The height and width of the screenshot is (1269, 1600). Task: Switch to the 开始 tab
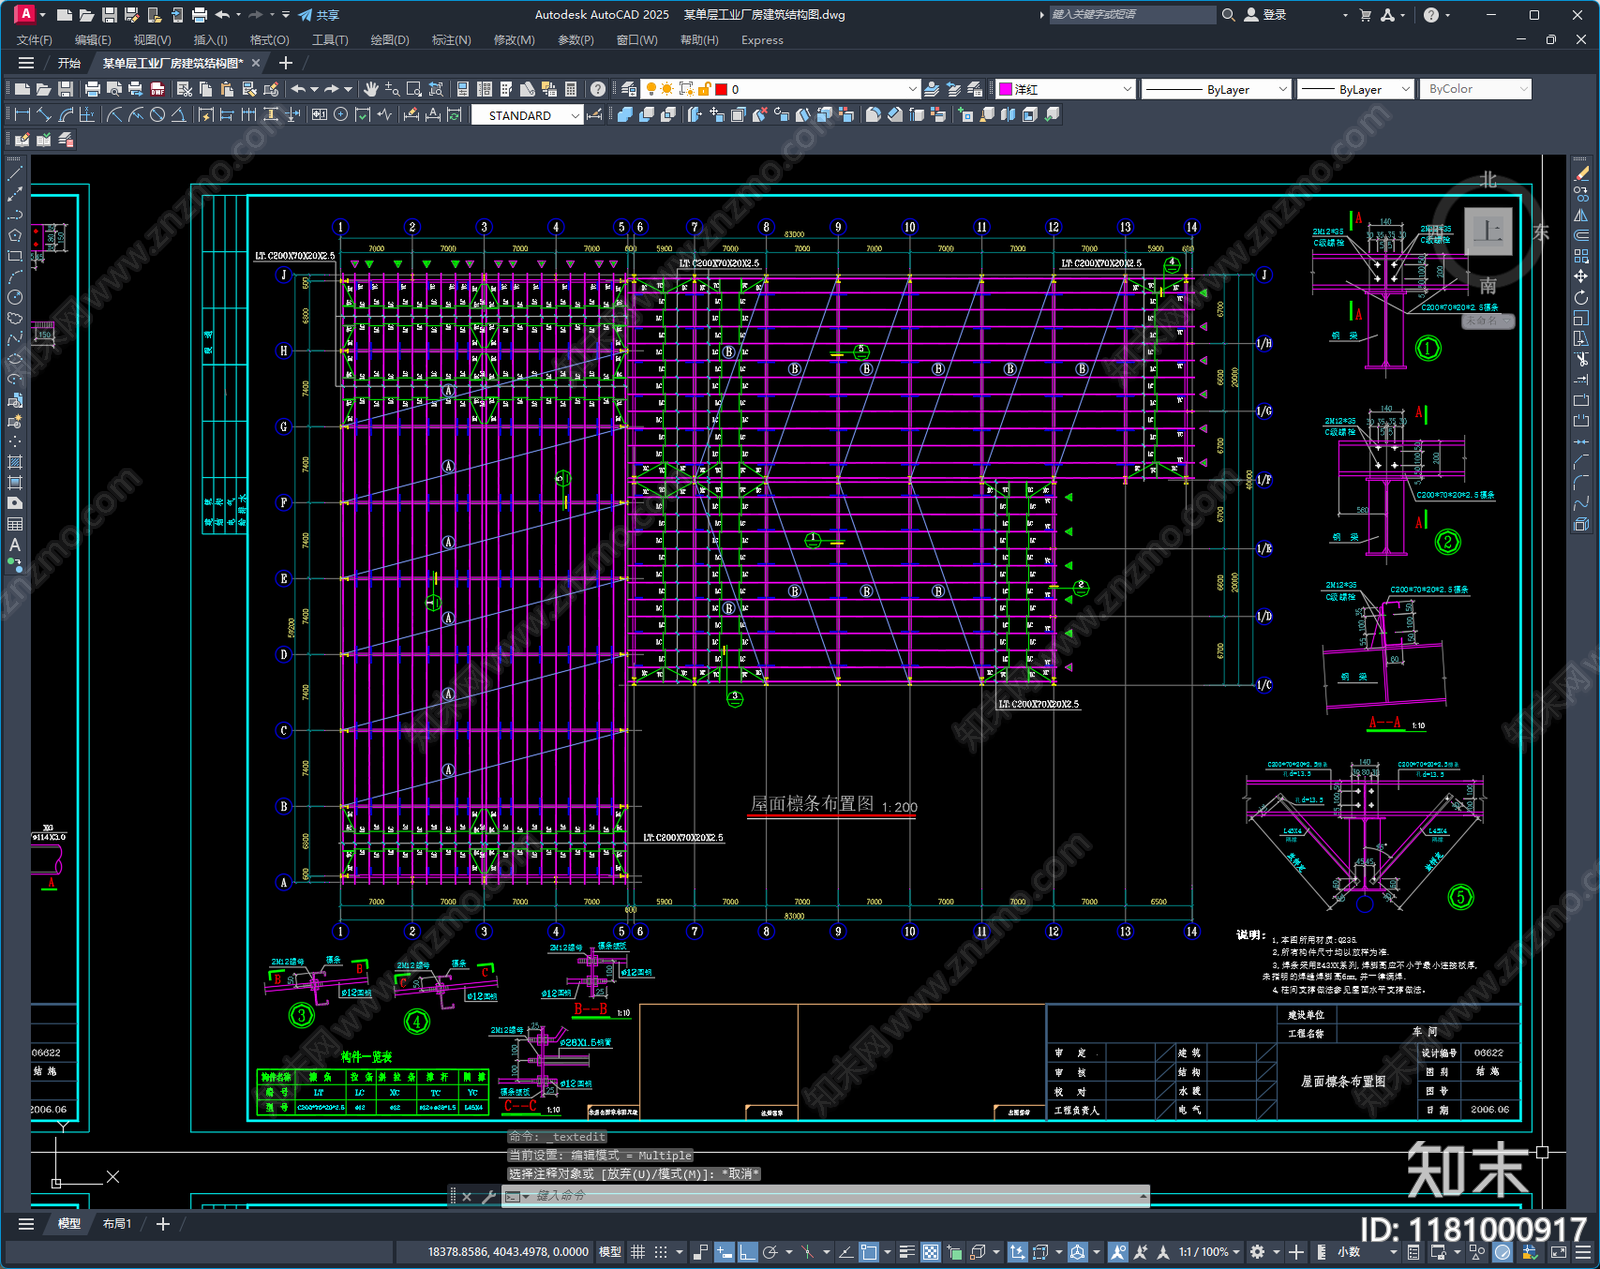(69, 63)
